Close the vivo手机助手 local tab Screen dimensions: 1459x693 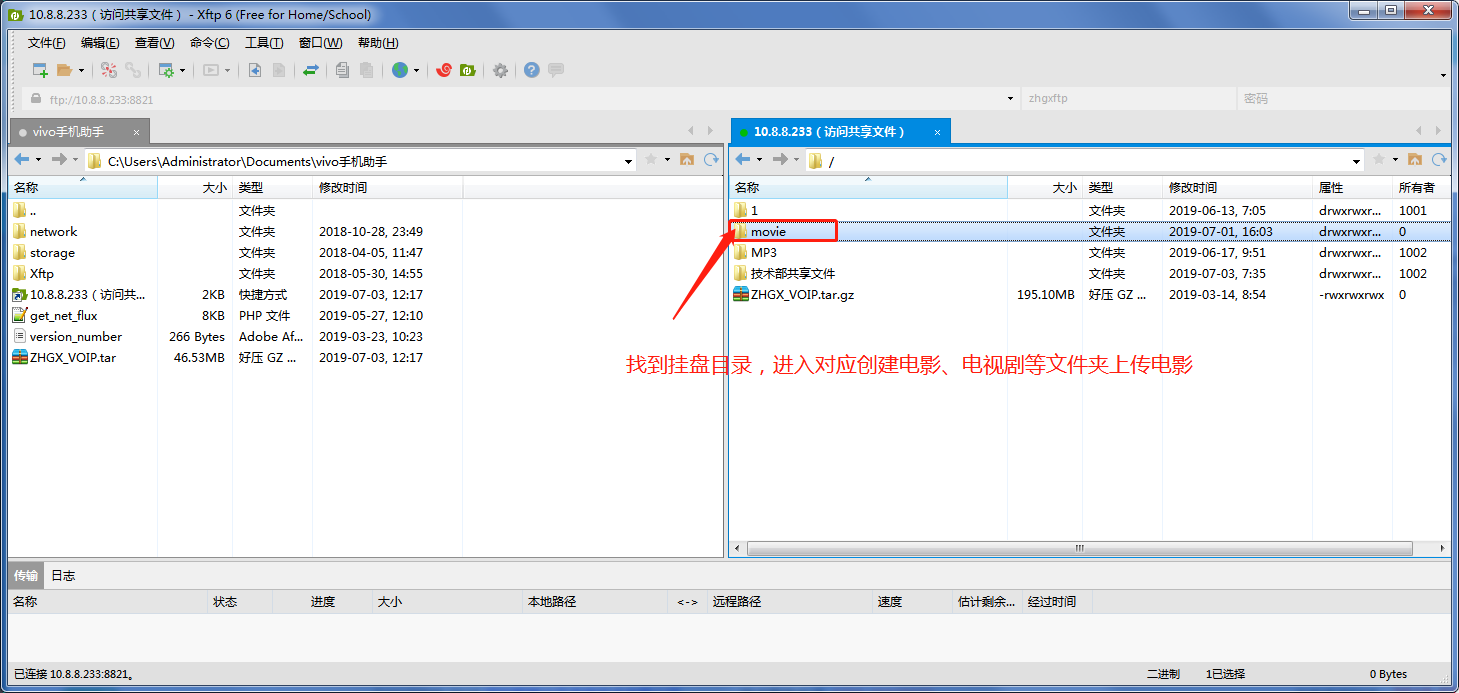click(x=137, y=132)
